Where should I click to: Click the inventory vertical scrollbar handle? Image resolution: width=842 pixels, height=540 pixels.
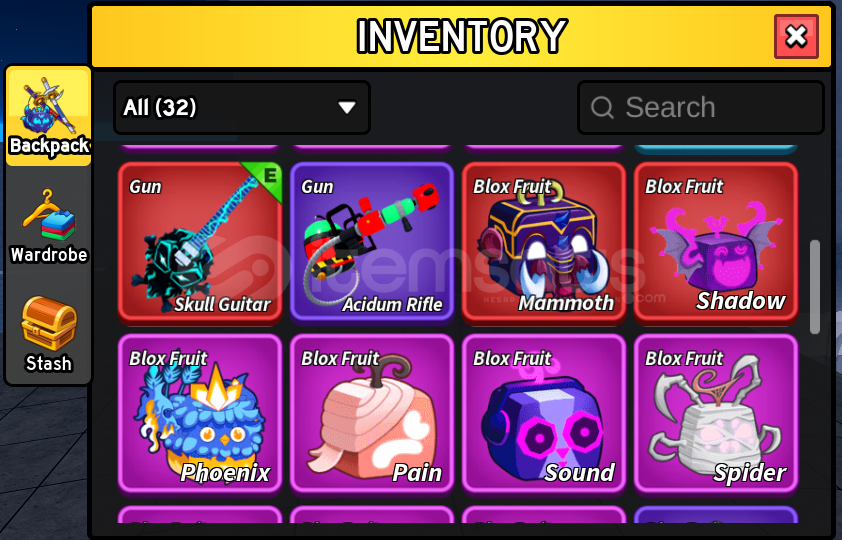point(815,287)
